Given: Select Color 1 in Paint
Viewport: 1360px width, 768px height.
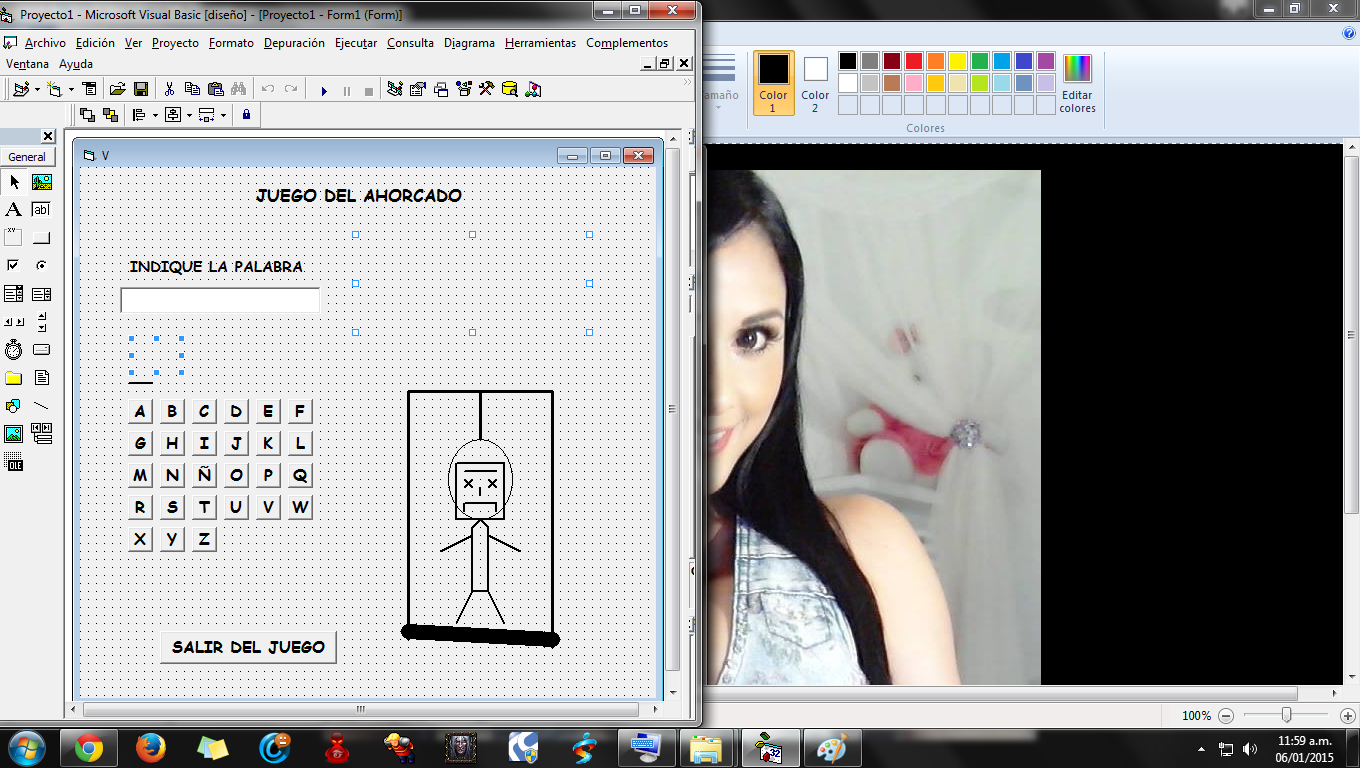Looking at the screenshot, I should point(773,81).
